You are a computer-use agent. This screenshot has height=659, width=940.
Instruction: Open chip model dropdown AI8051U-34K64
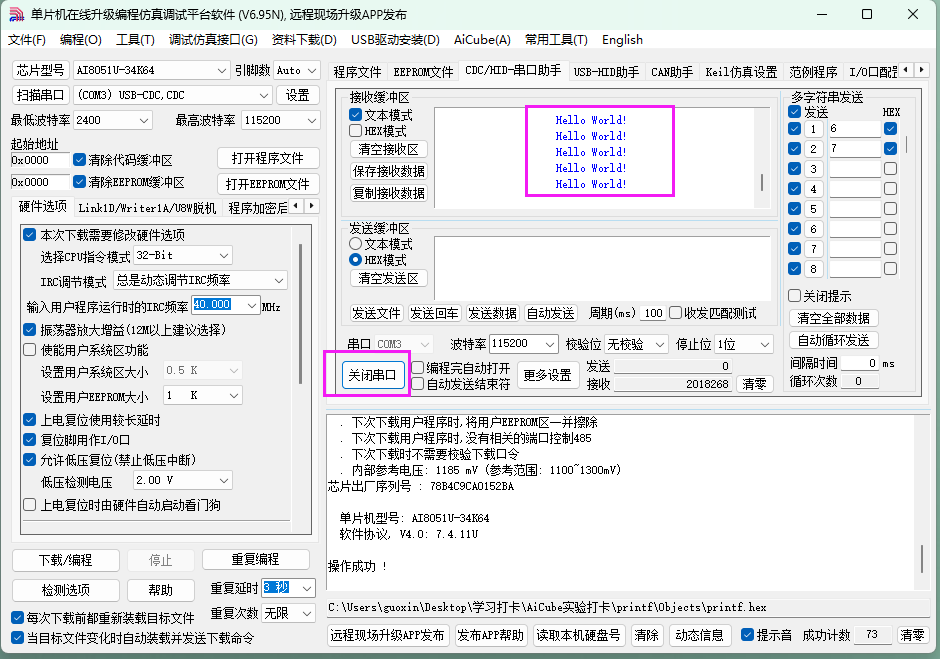pyautogui.click(x=151, y=70)
